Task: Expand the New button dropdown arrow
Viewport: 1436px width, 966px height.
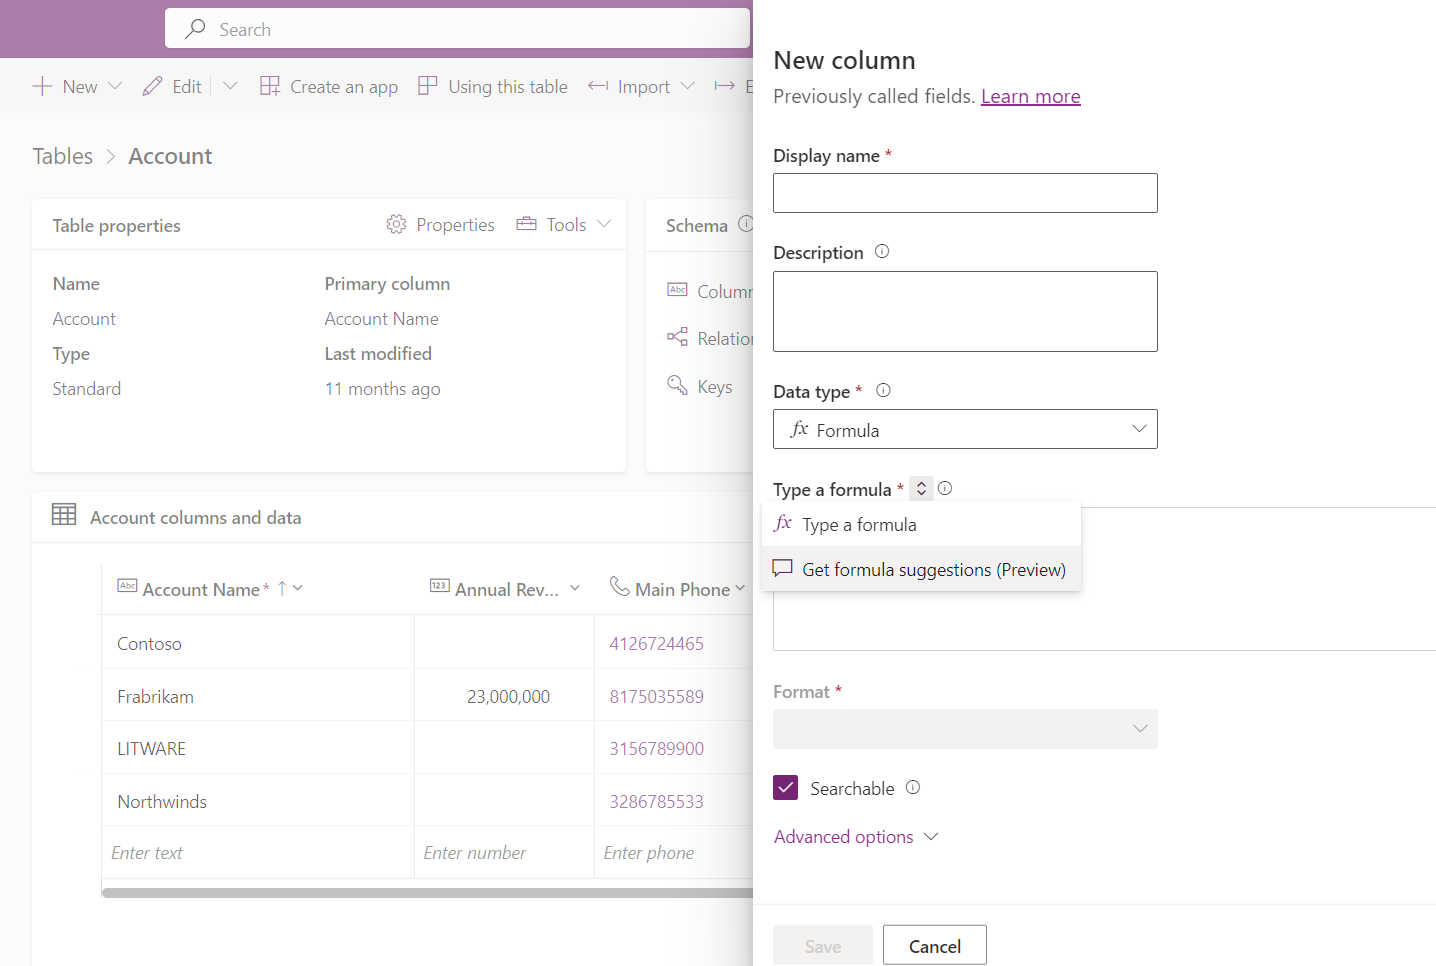Action: point(115,87)
